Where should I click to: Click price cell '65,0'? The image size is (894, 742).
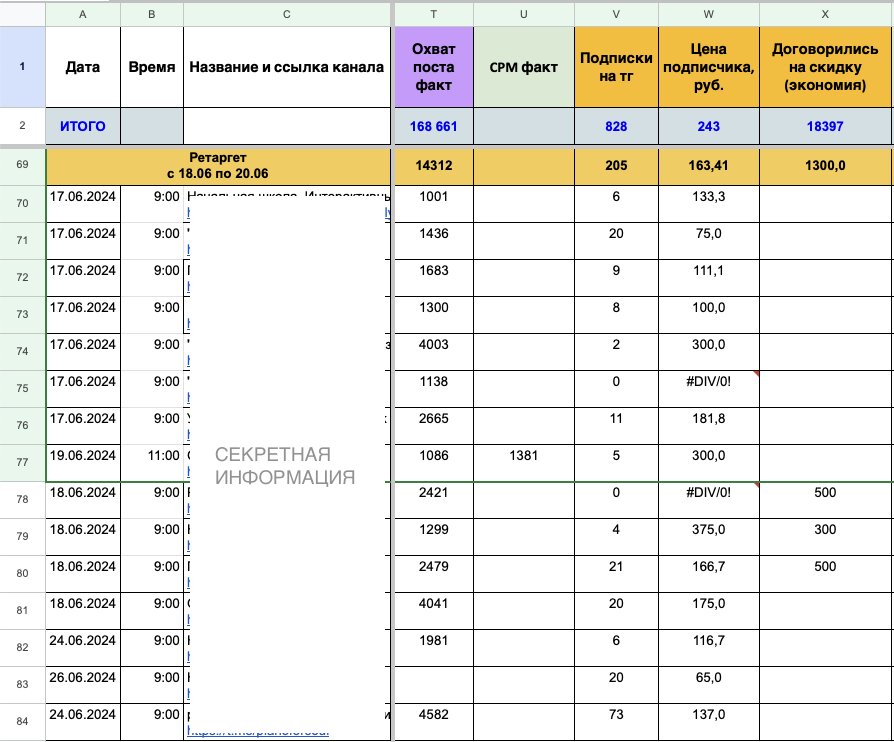[x=709, y=685]
